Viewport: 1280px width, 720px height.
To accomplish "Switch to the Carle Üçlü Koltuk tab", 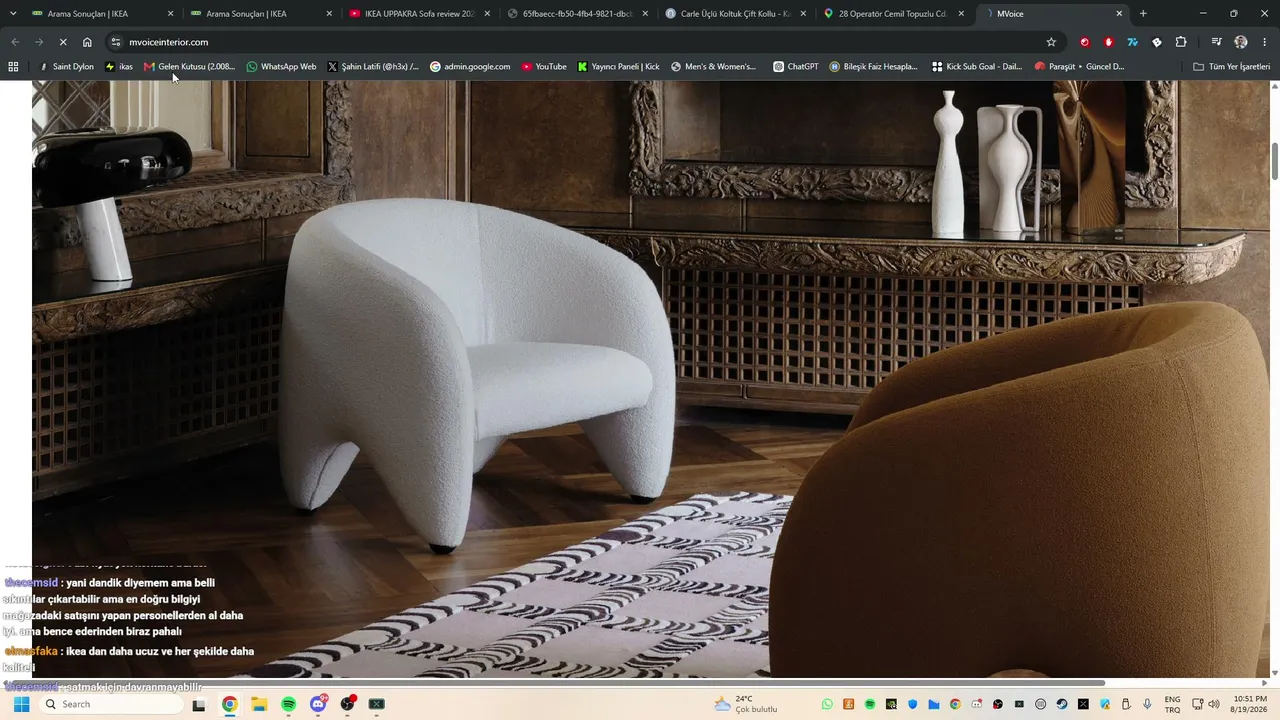I will tap(735, 14).
